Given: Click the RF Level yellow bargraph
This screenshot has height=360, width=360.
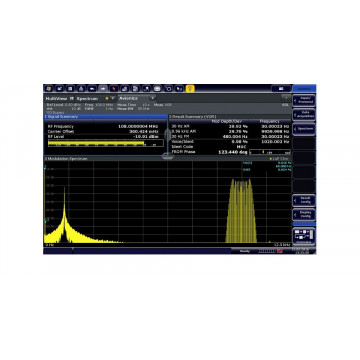Looking at the screenshot, I should point(106,143).
